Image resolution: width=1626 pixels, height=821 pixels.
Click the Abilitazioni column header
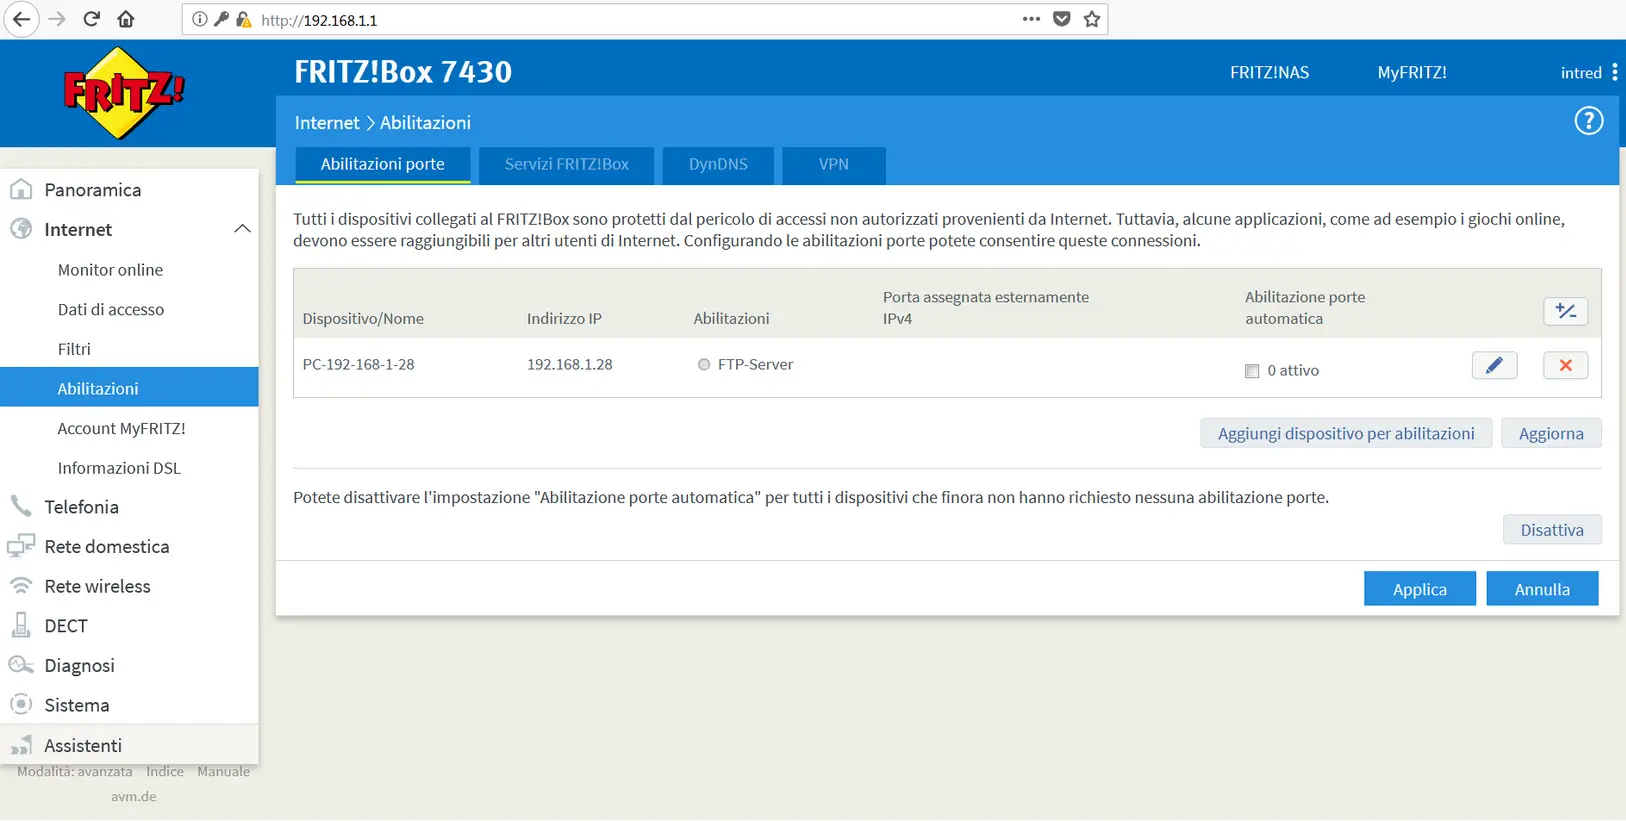click(731, 318)
